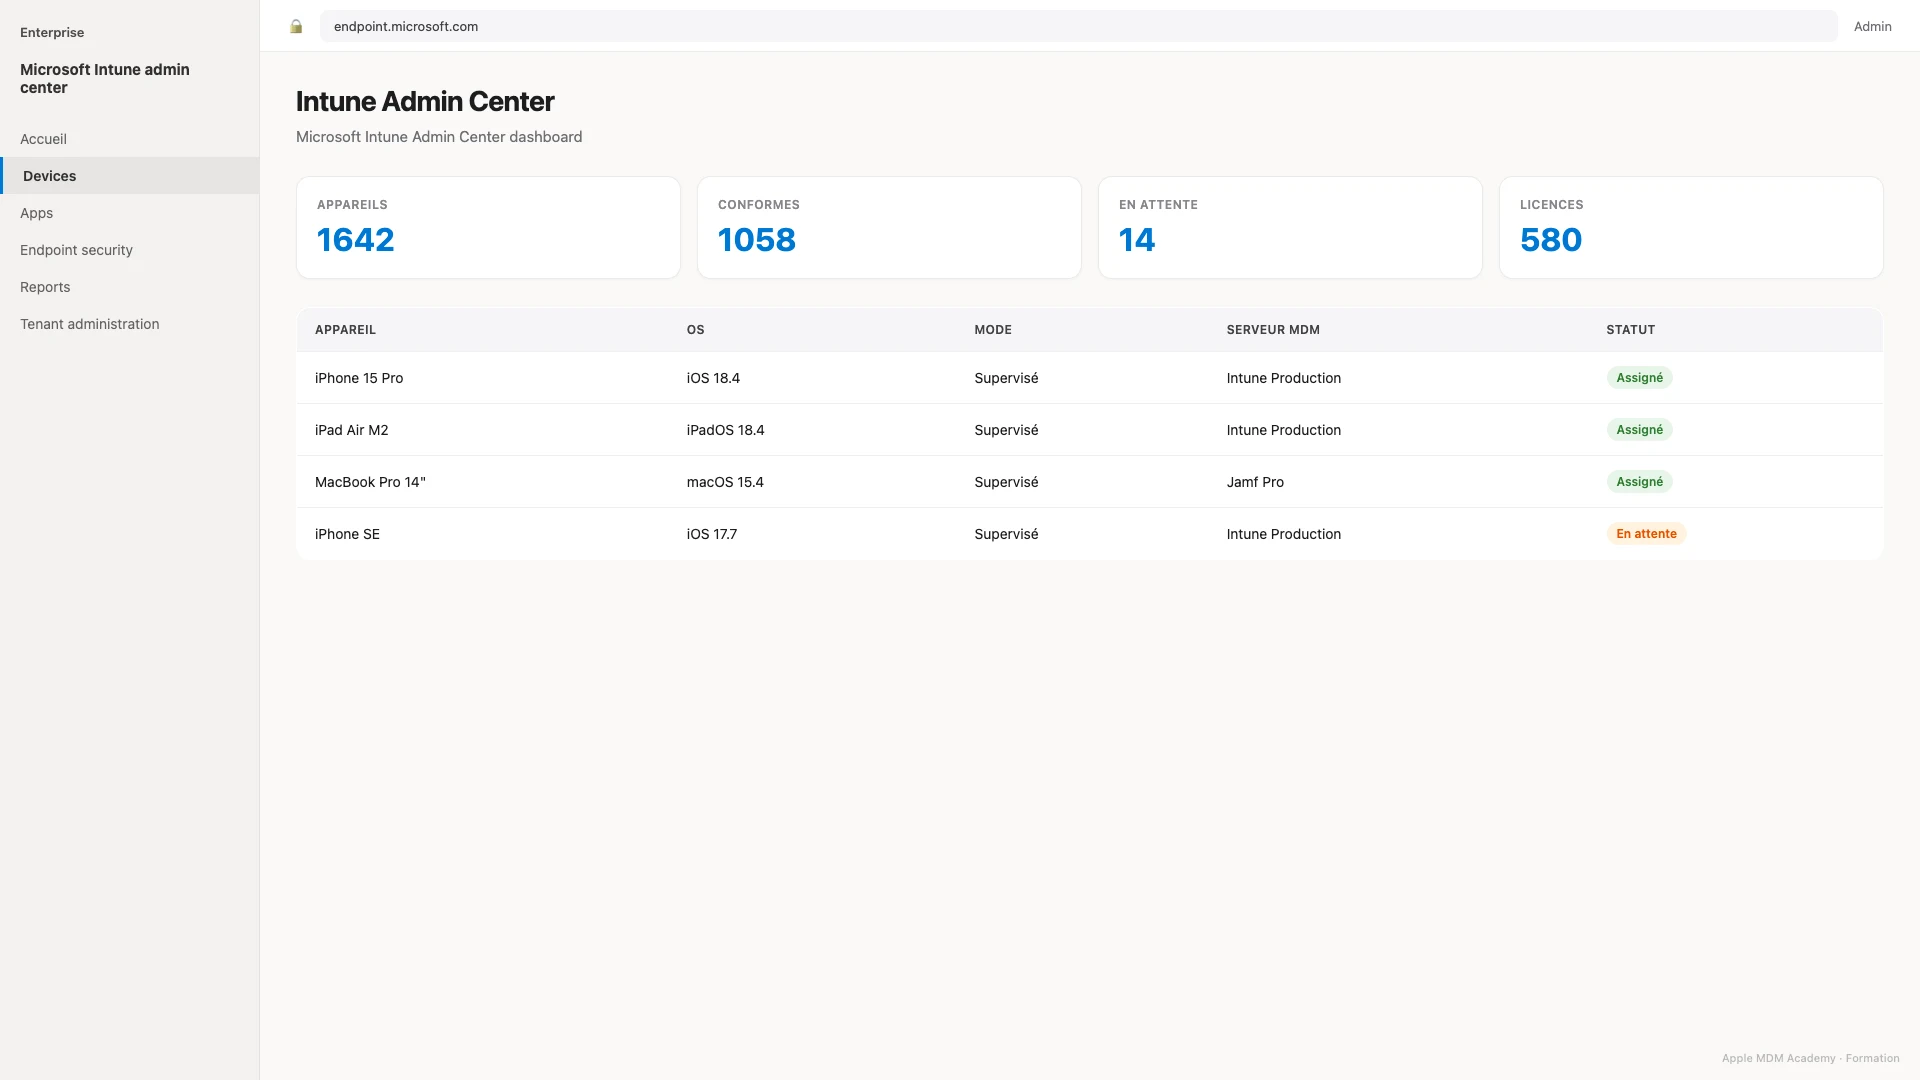Viewport: 1920px width, 1080px height.
Task: Click the macOS 15.4 cell
Action: pyautogui.click(x=725, y=482)
